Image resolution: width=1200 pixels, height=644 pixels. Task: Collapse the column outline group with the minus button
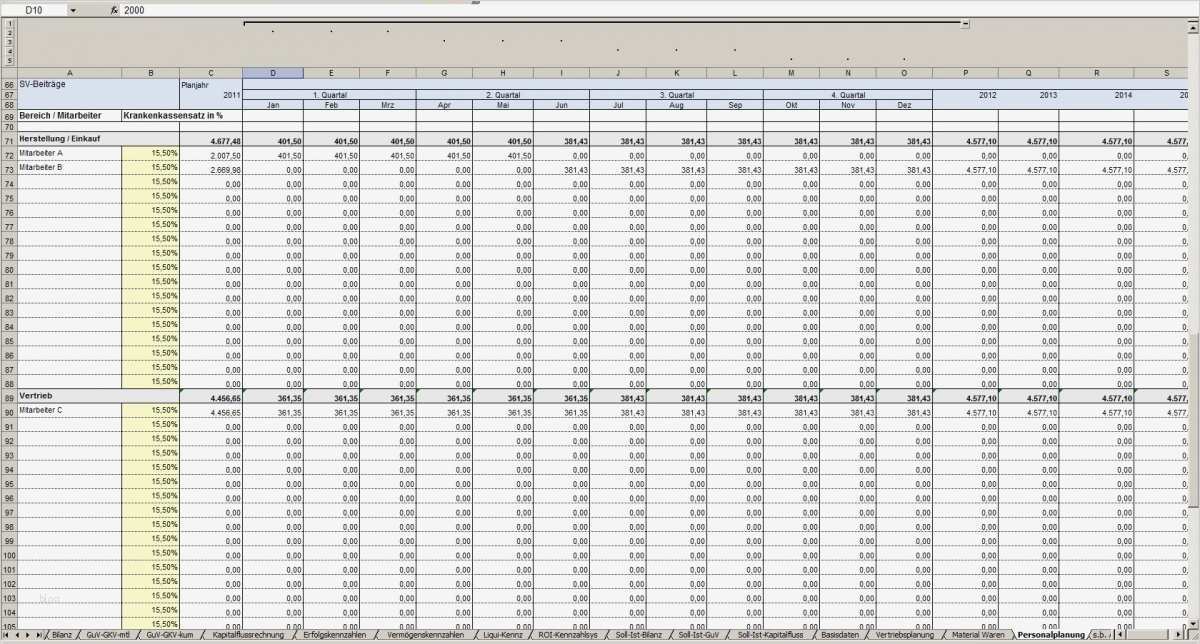pyautogui.click(x=964, y=22)
